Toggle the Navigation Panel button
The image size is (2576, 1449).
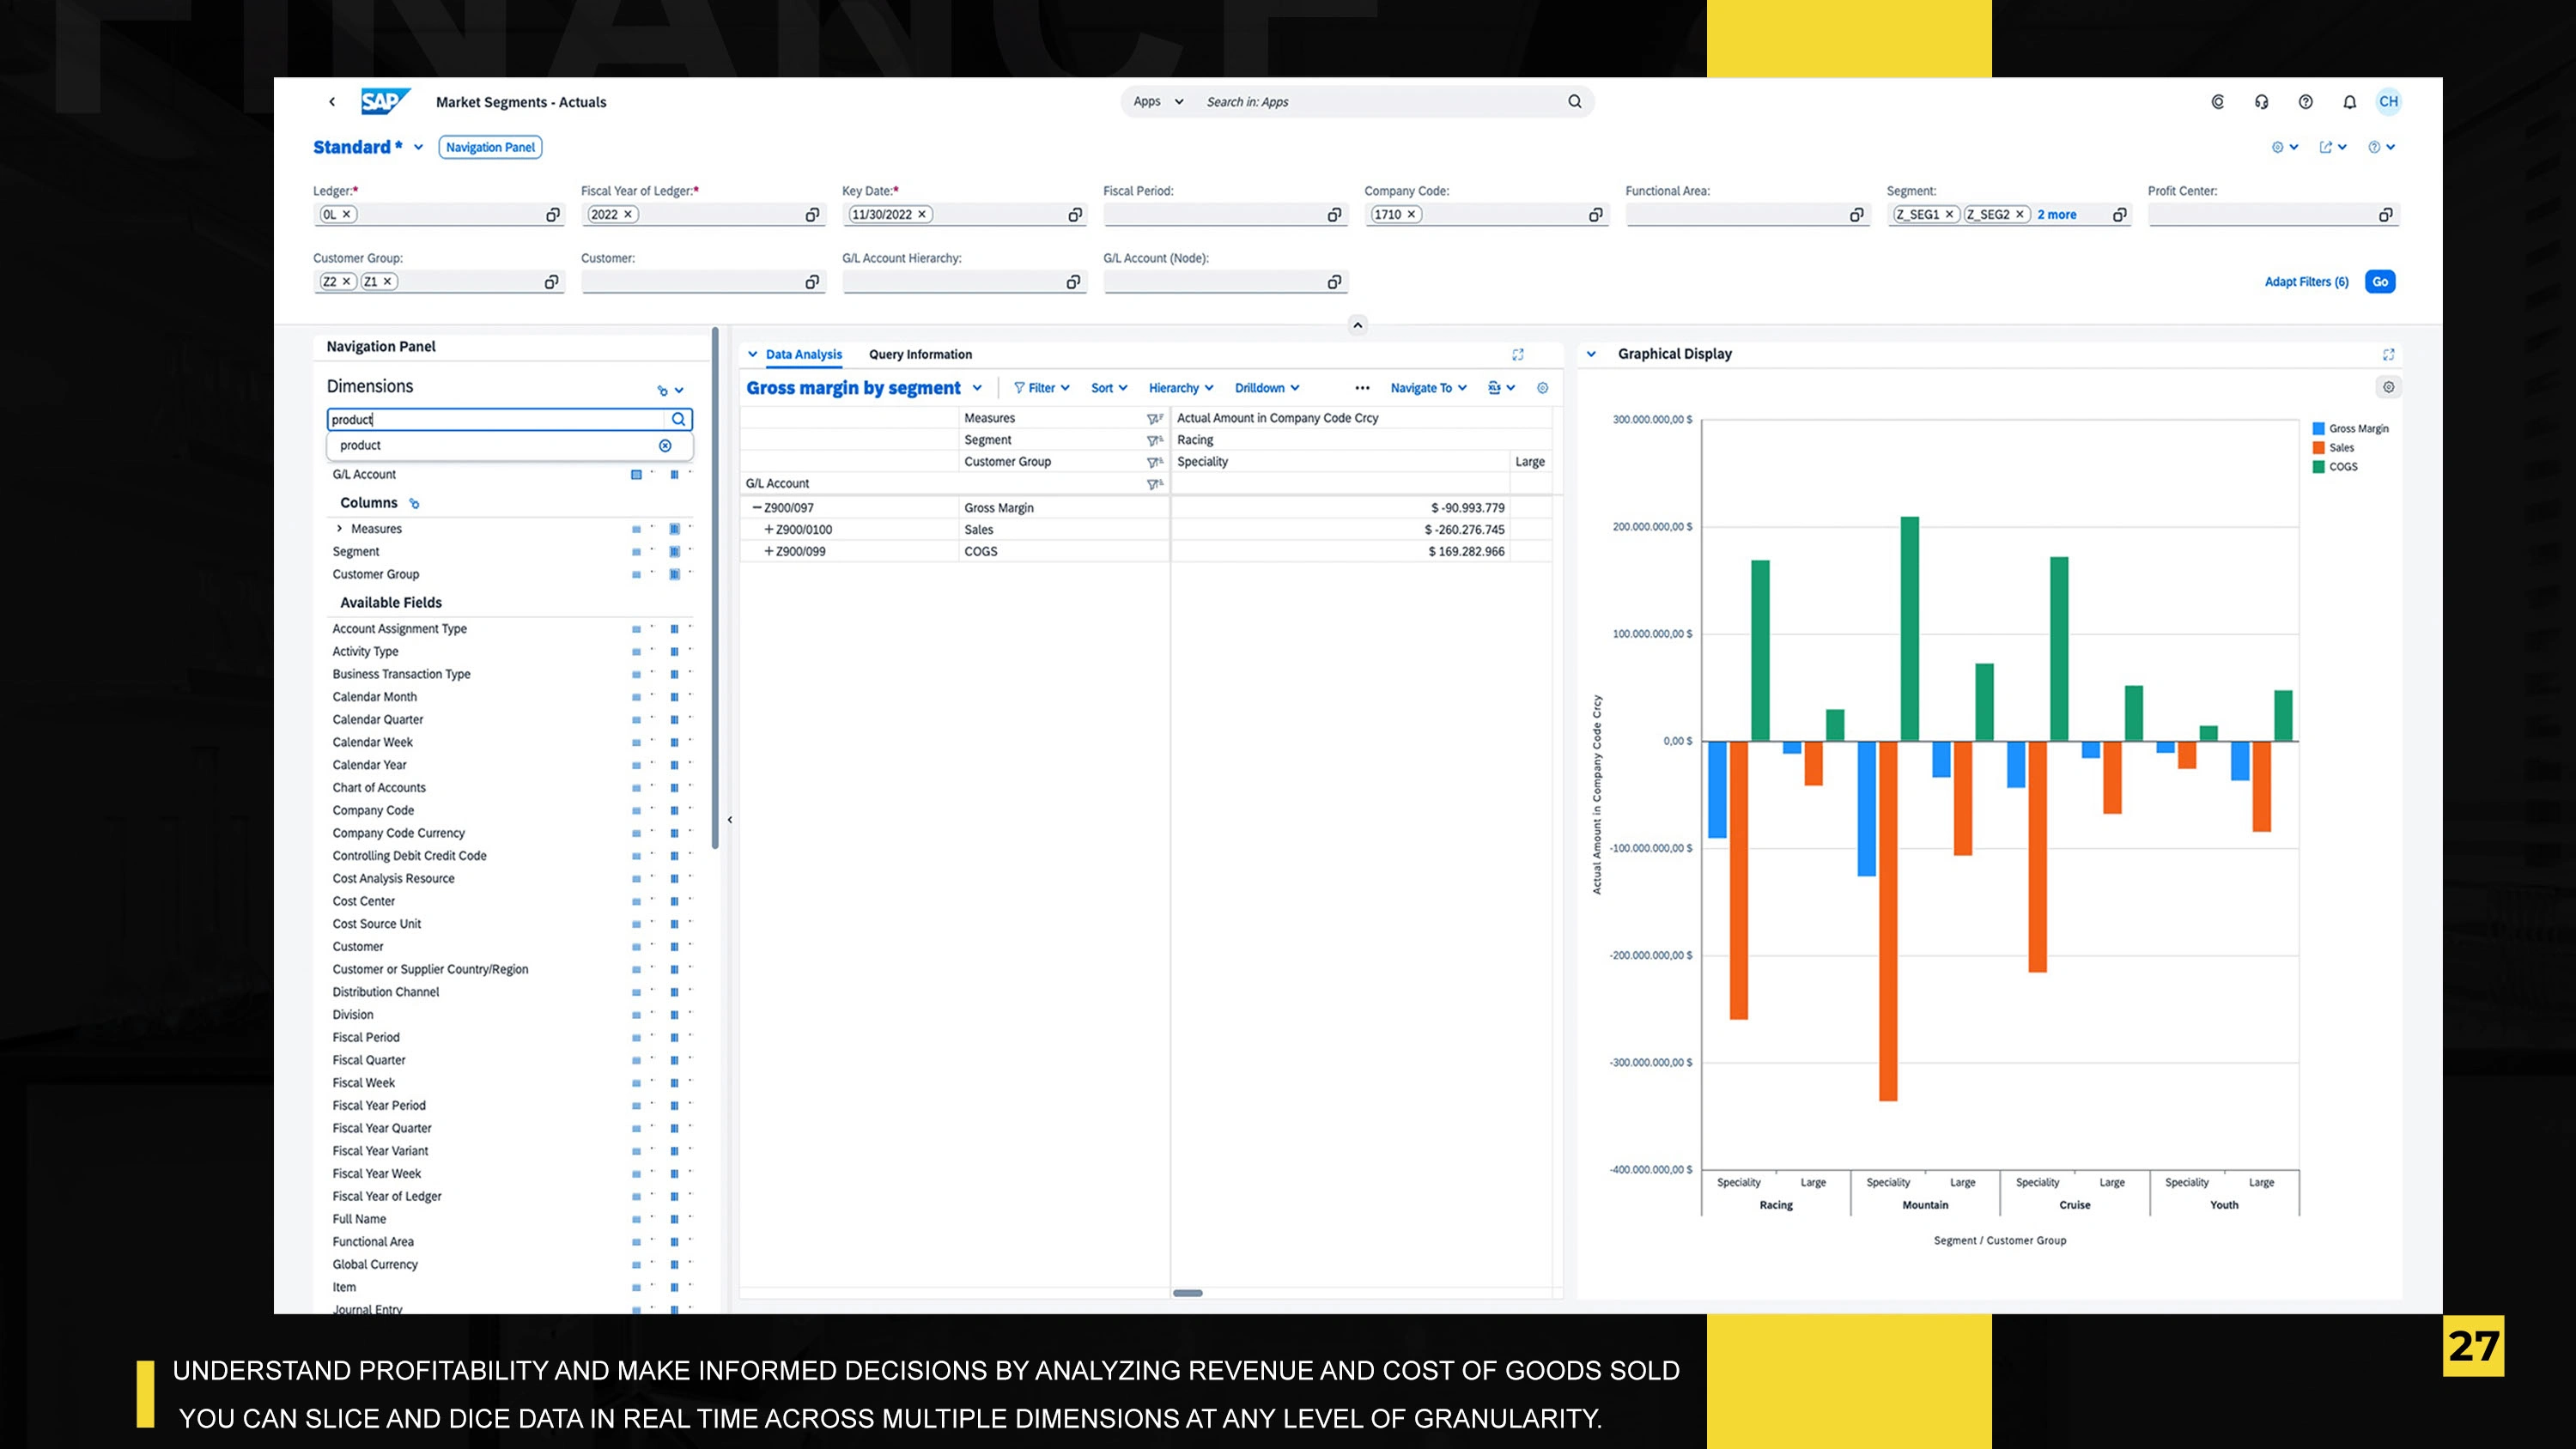point(490,147)
